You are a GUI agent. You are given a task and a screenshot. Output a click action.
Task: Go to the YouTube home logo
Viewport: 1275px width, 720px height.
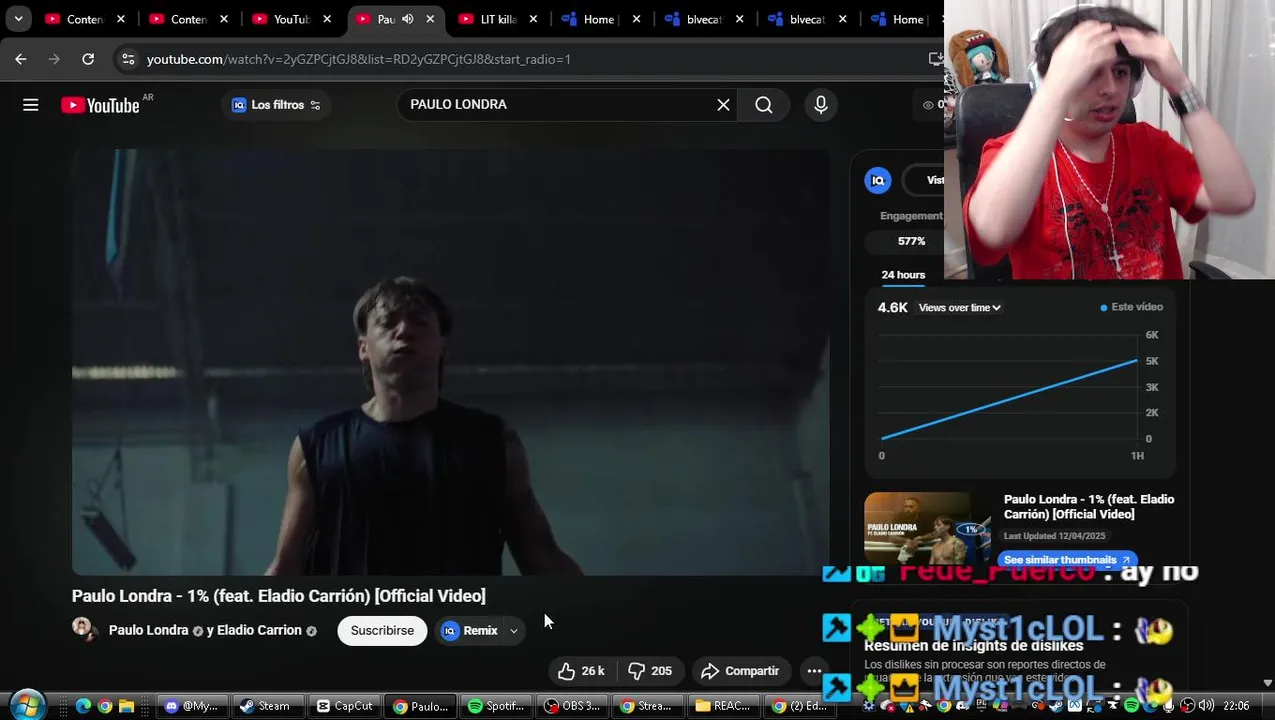click(x=100, y=105)
